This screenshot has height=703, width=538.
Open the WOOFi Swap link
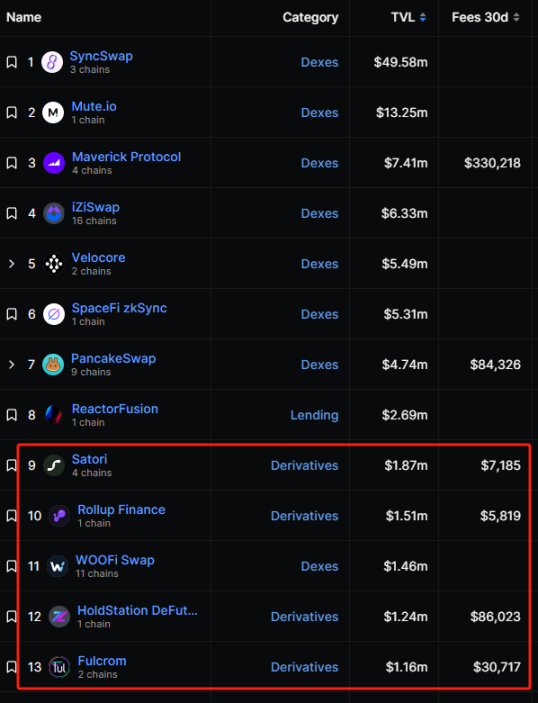[x=115, y=560]
